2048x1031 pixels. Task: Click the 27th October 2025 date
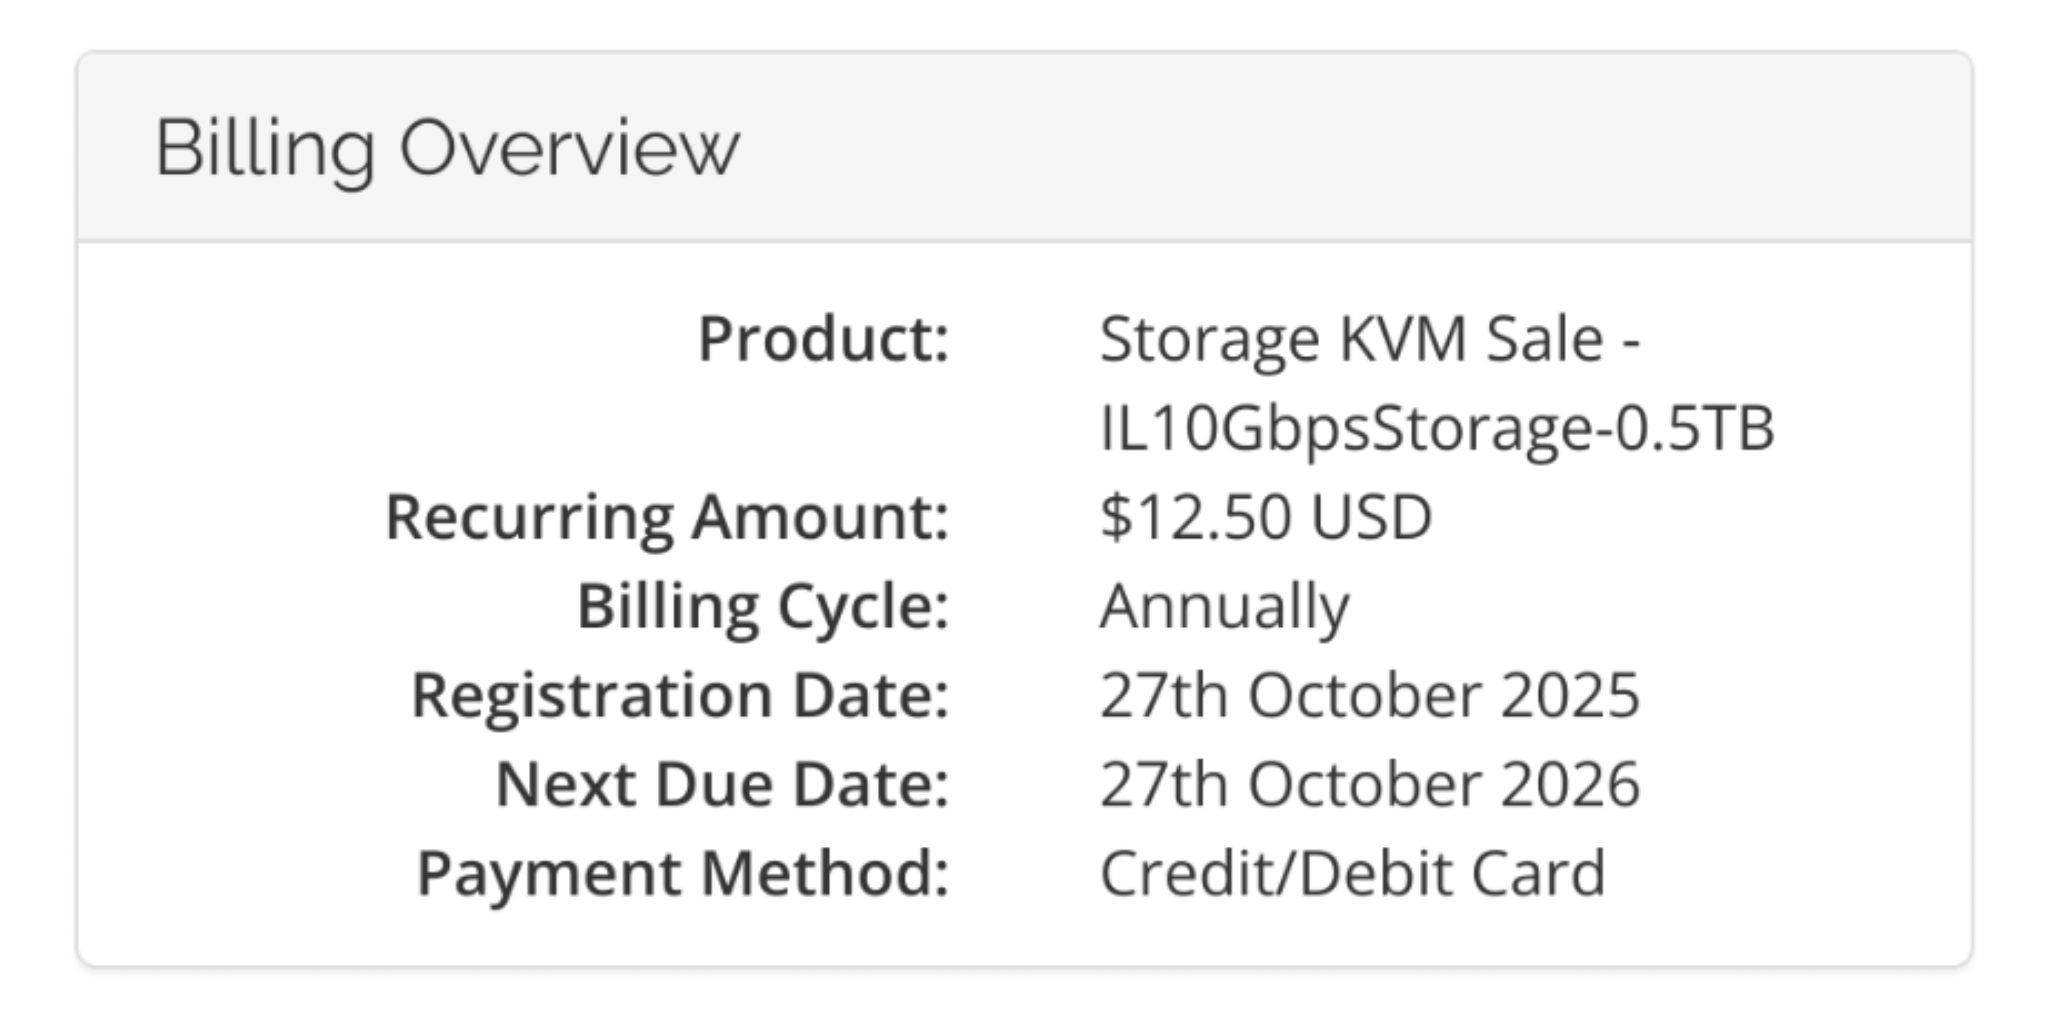tap(1369, 695)
